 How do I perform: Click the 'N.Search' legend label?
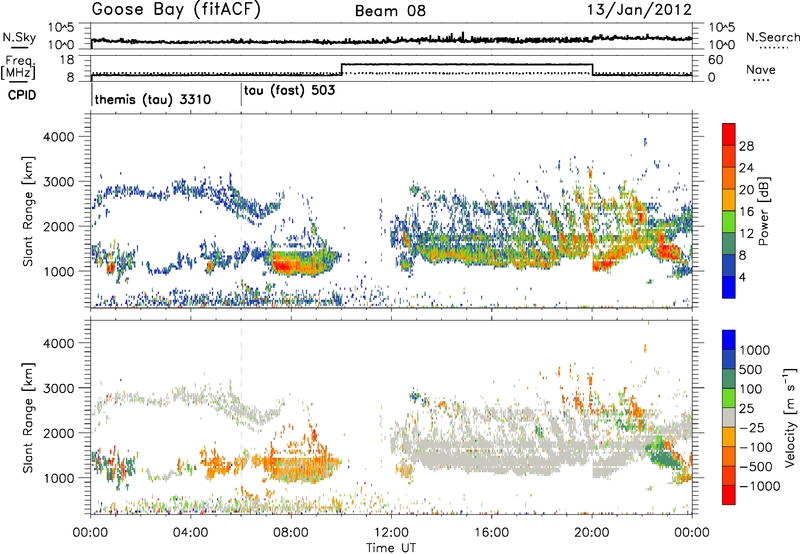click(773, 37)
